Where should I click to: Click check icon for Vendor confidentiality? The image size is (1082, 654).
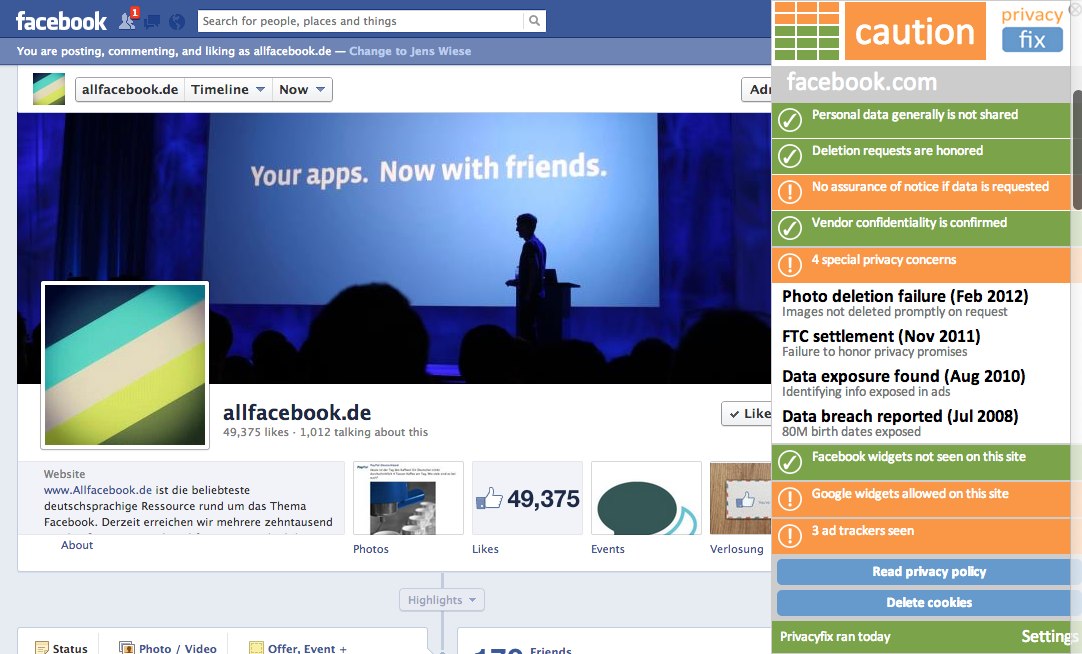click(790, 228)
